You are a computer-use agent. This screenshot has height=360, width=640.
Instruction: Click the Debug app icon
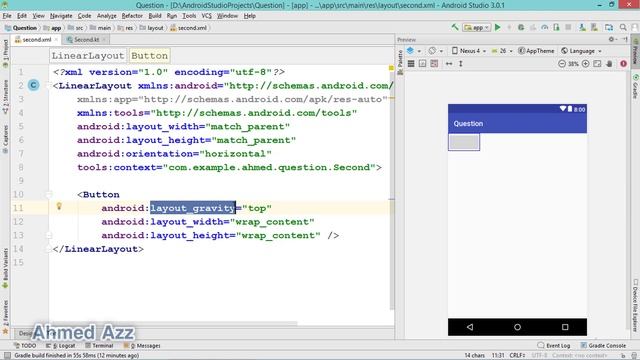[x=521, y=27]
